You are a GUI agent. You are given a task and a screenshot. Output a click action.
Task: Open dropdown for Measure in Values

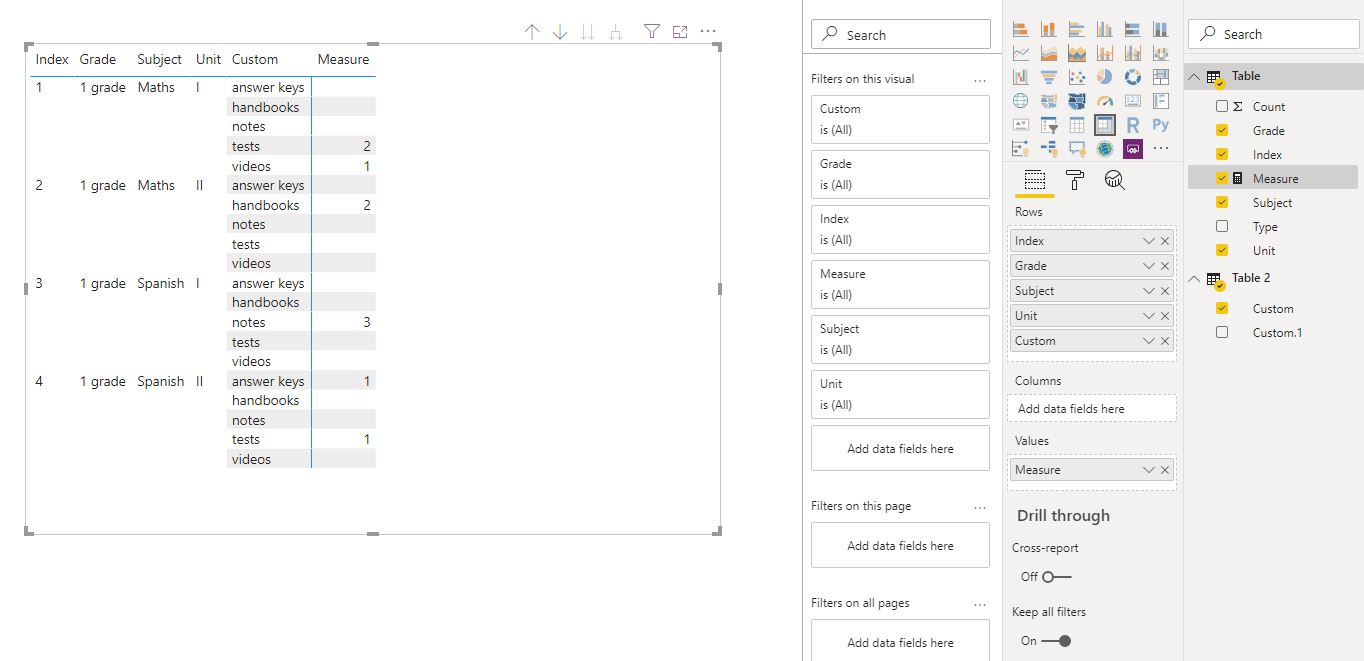point(1149,470)
